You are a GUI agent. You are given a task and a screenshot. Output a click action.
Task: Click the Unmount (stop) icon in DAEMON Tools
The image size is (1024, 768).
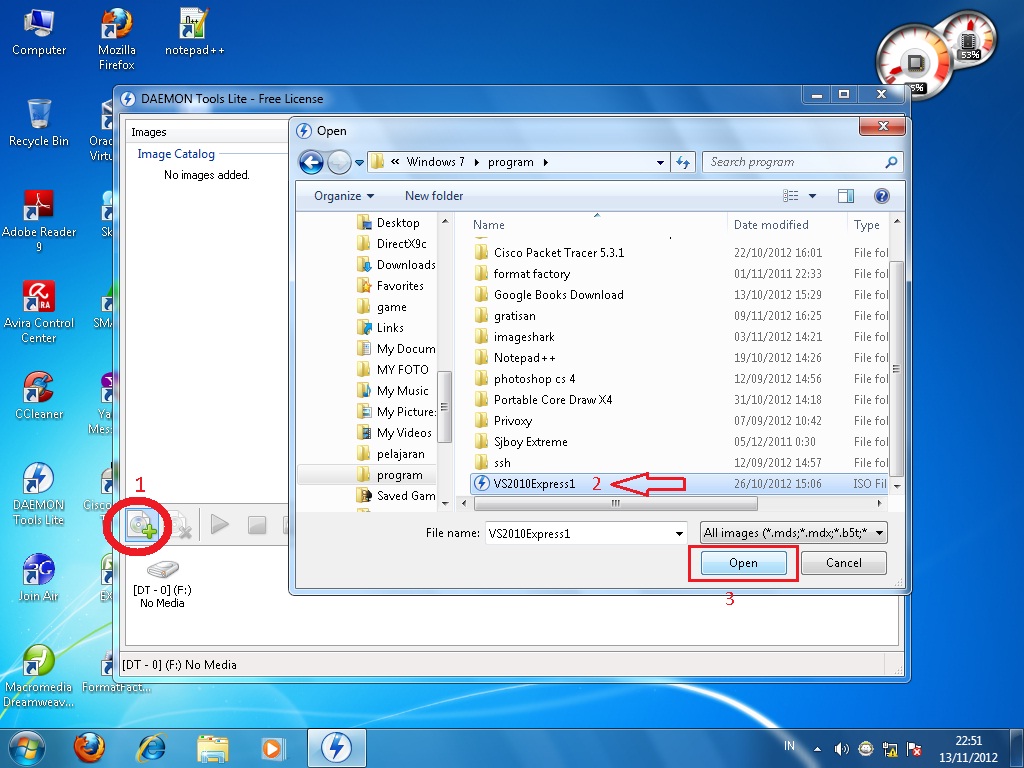259,524
